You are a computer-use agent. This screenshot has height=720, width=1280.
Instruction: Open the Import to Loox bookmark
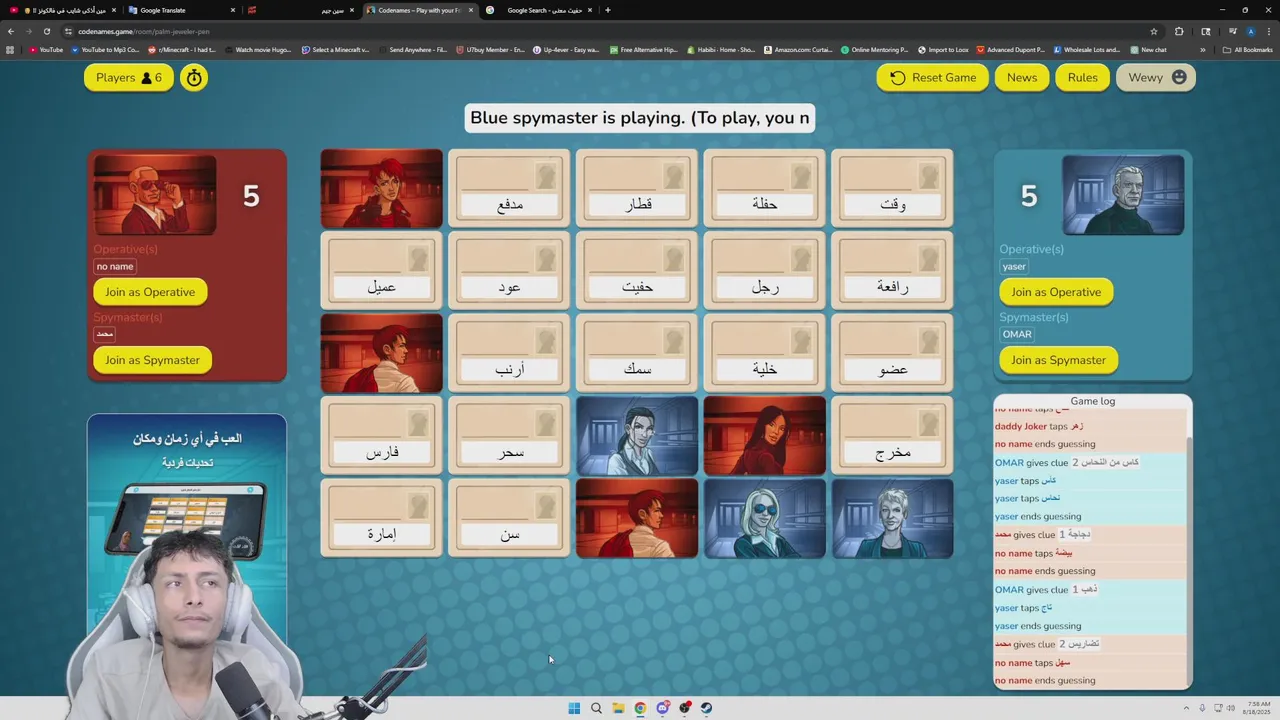coord(943,49)
